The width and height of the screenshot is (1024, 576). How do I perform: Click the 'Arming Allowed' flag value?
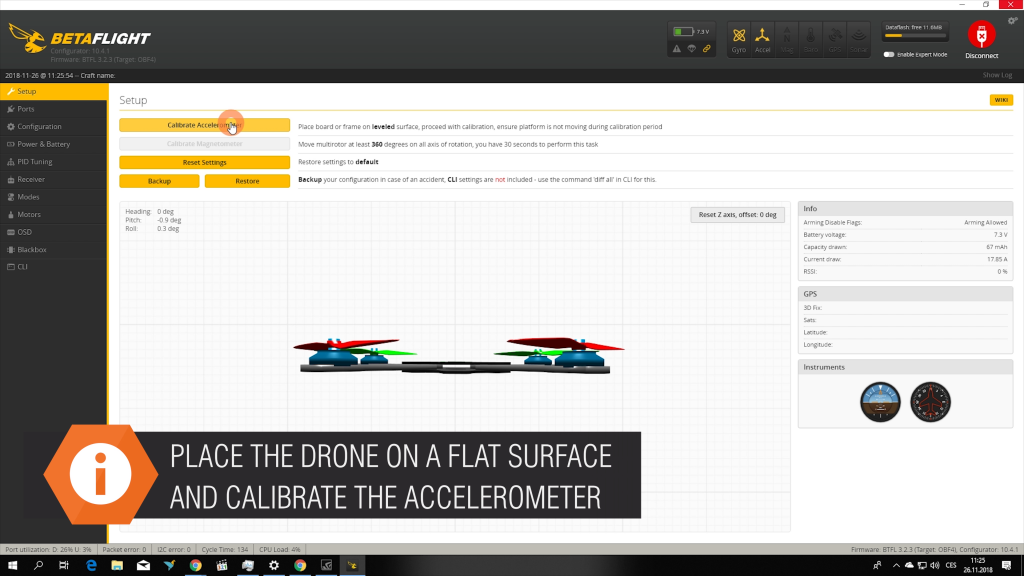pos(985,223)
